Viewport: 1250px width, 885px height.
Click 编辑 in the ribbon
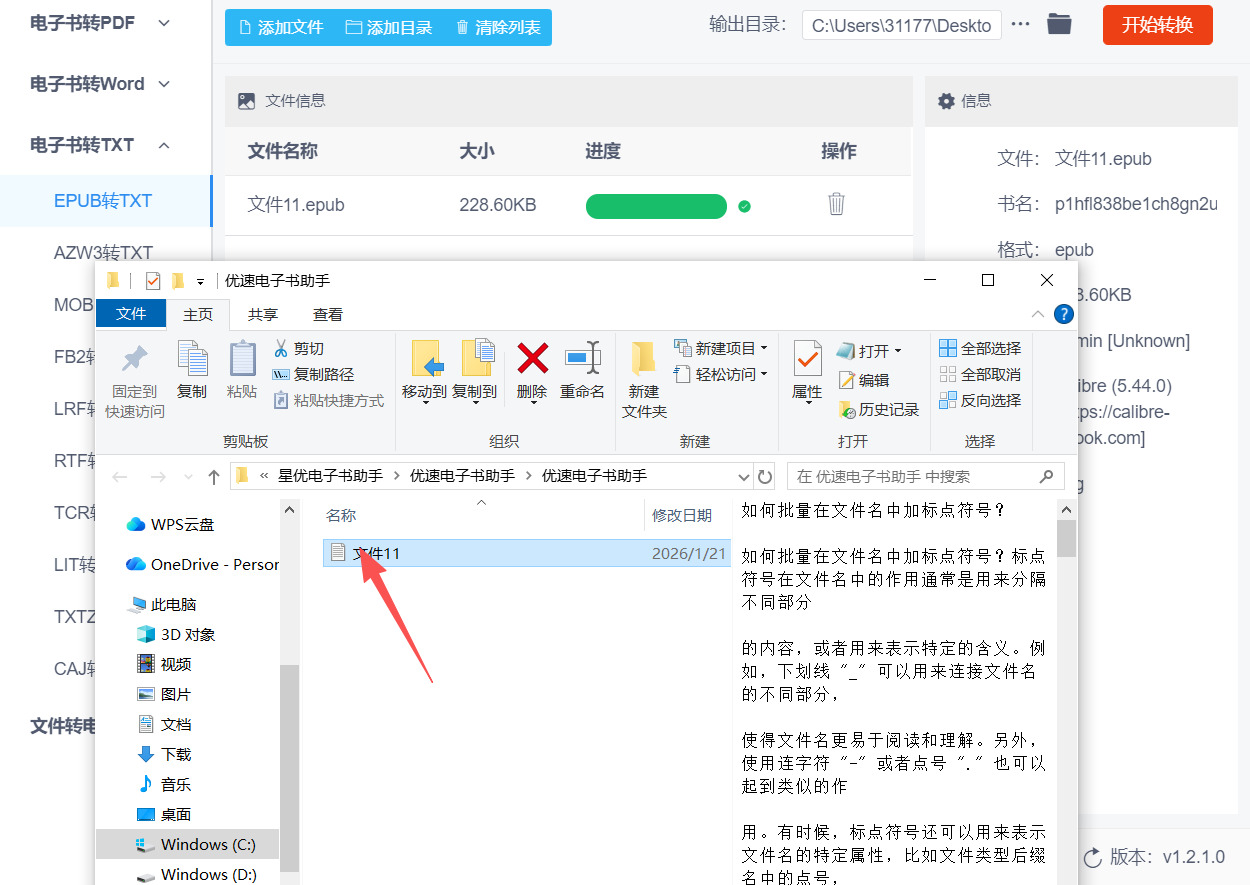click(x=865, y=379)
